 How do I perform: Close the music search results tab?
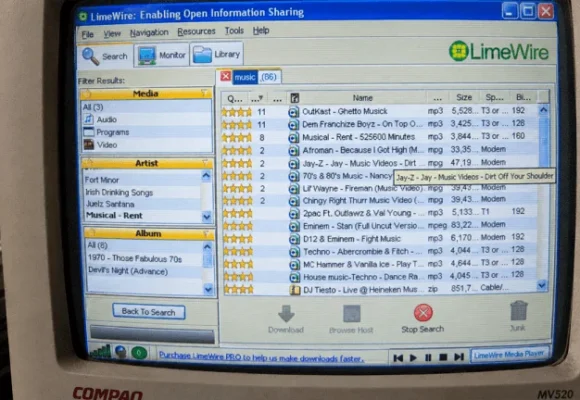(x=225, y=76)
